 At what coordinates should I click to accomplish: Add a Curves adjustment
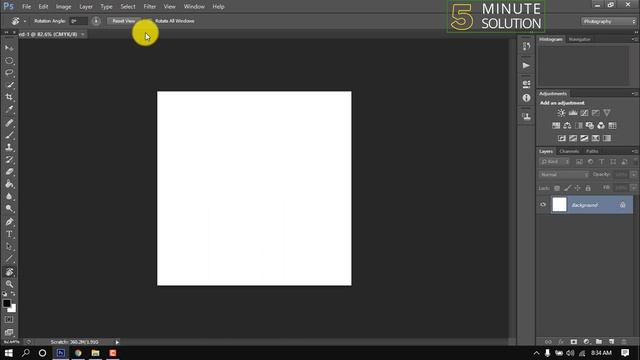click(584, 113)
